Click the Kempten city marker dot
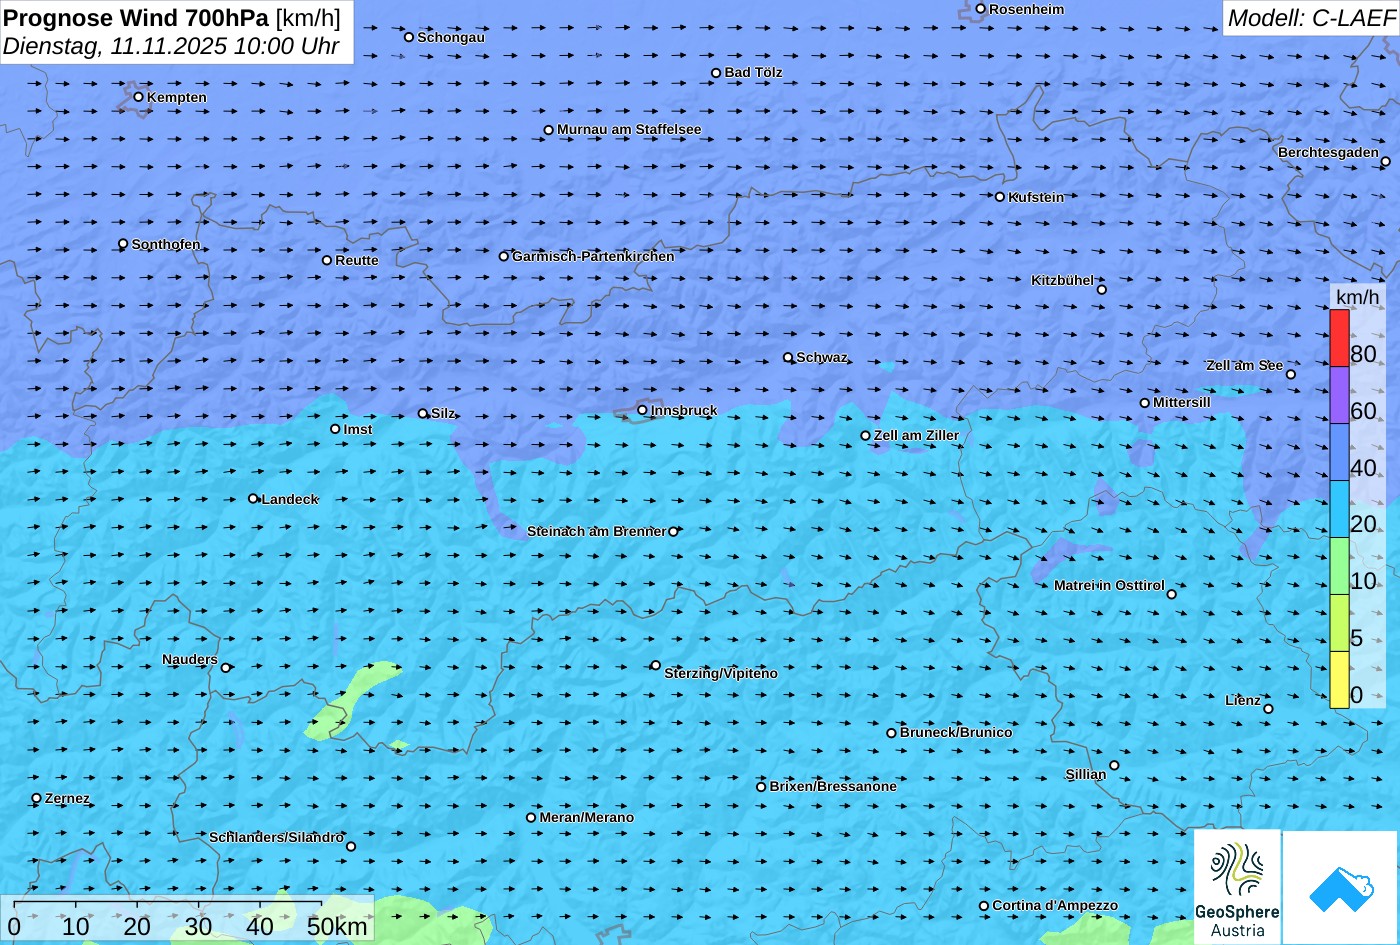Image resolution: width=1400 pixels, height=945 pixels. [x=138, y=97]
